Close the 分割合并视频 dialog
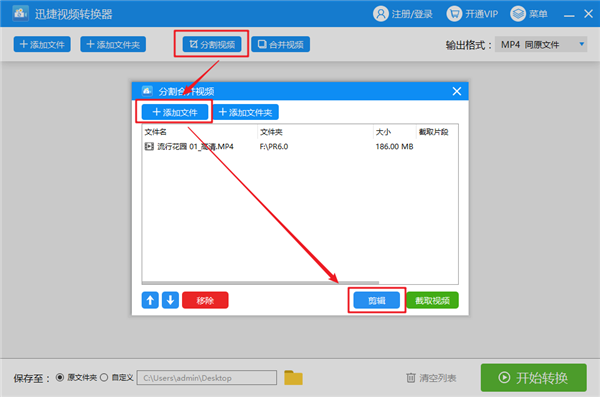 [x=457, y=91]
